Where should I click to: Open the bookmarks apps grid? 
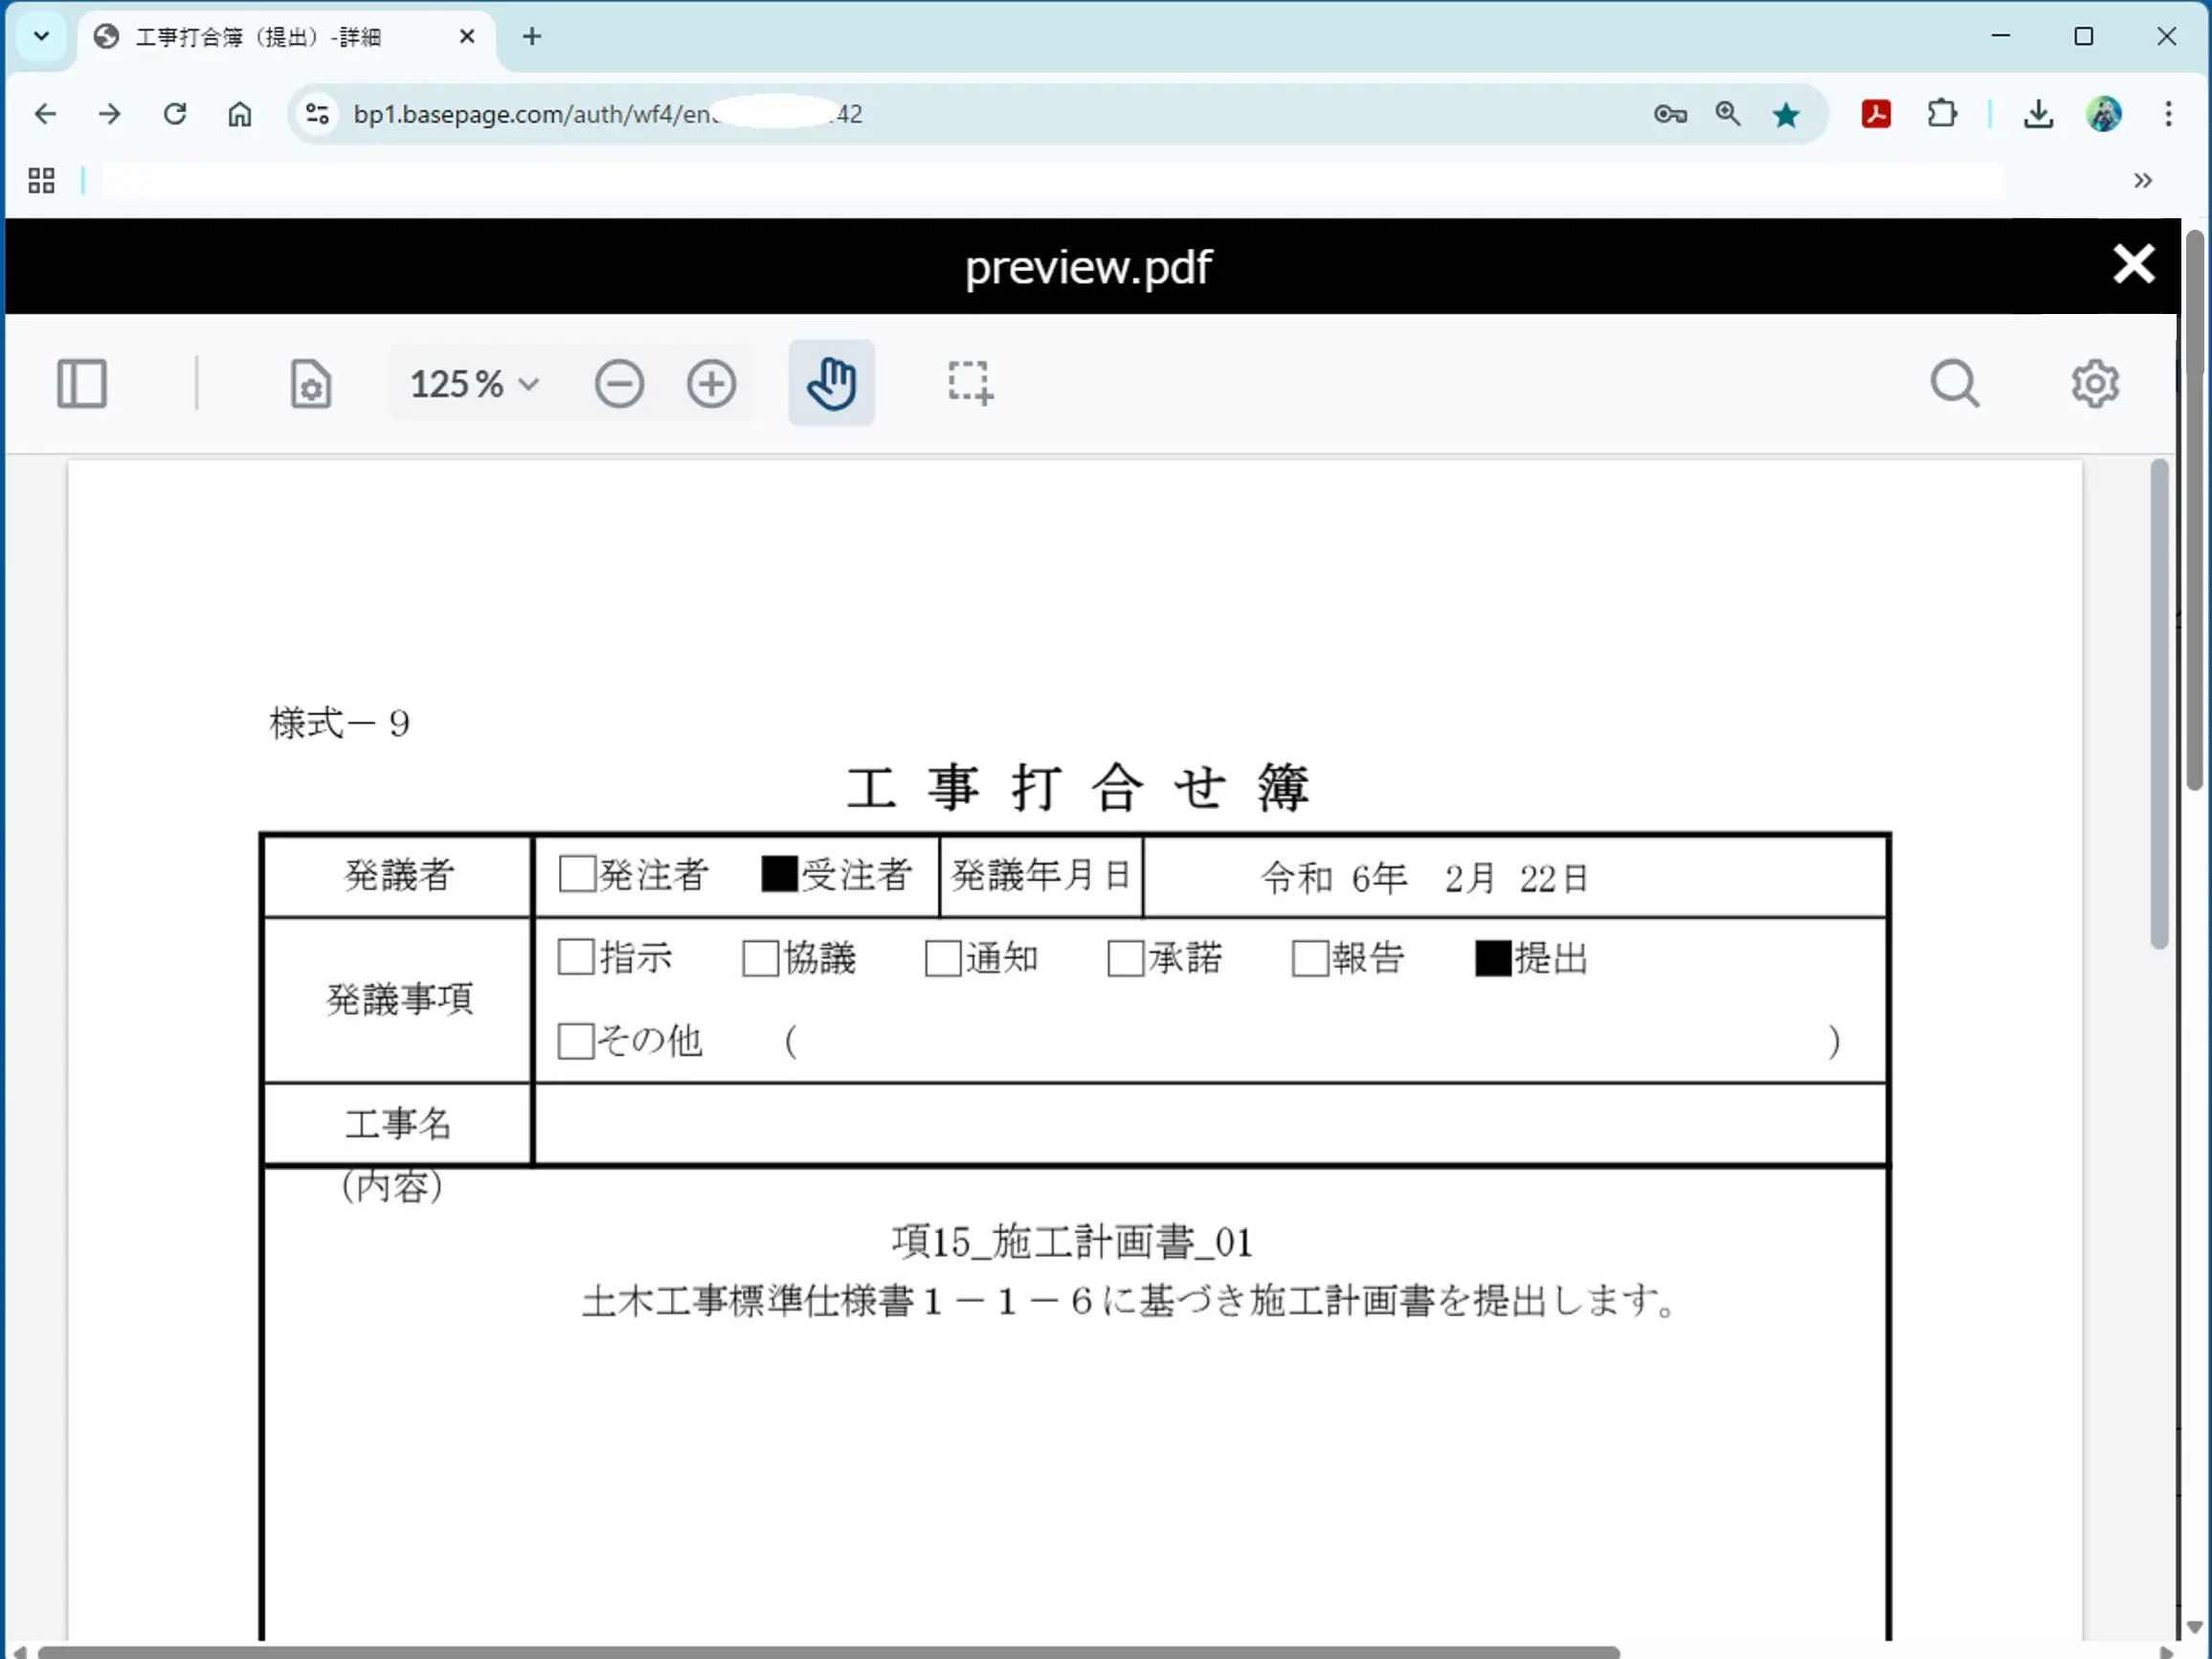pyautogui.click(x=41, y=181)
